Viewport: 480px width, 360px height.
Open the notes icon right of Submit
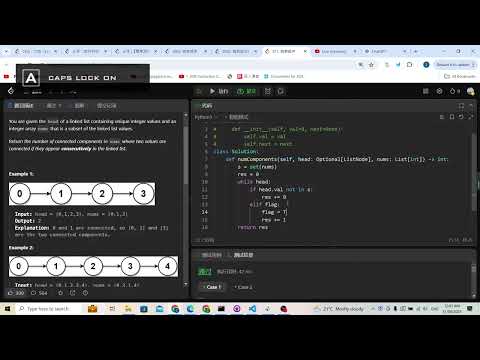coord(267,91)
